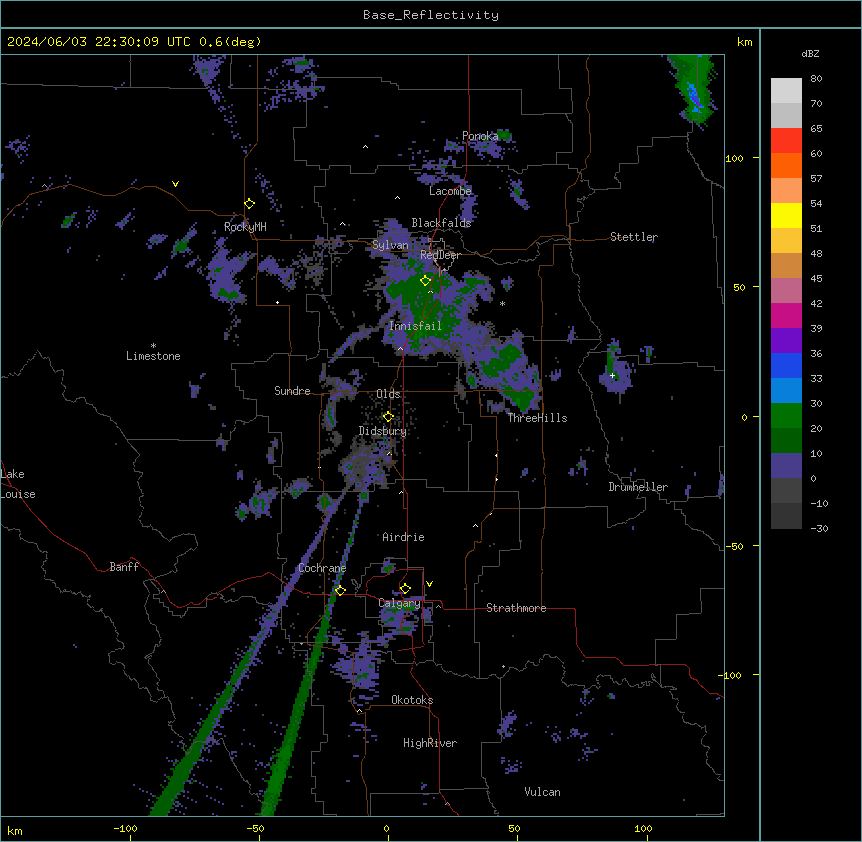Screen dimensions: 862x842
Task: Click the HighRiver label
Action: [430, 743]
